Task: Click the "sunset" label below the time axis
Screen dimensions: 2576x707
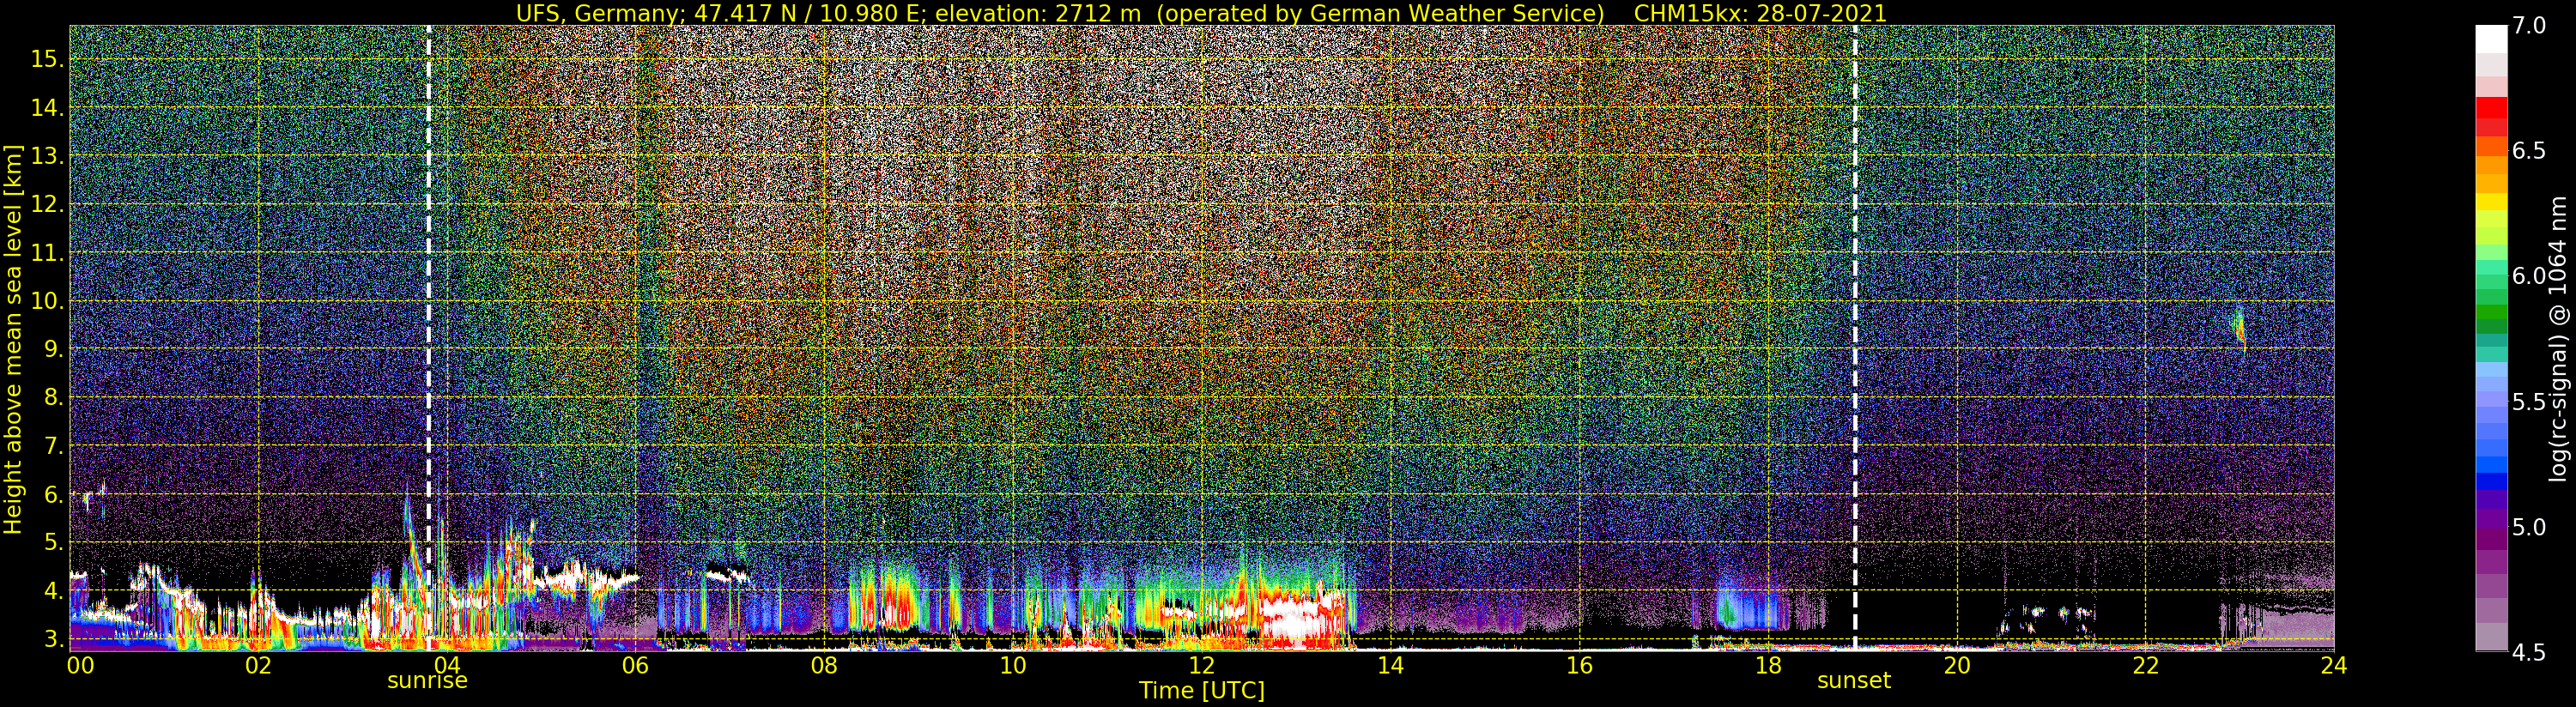Action: click(1854, 681)
